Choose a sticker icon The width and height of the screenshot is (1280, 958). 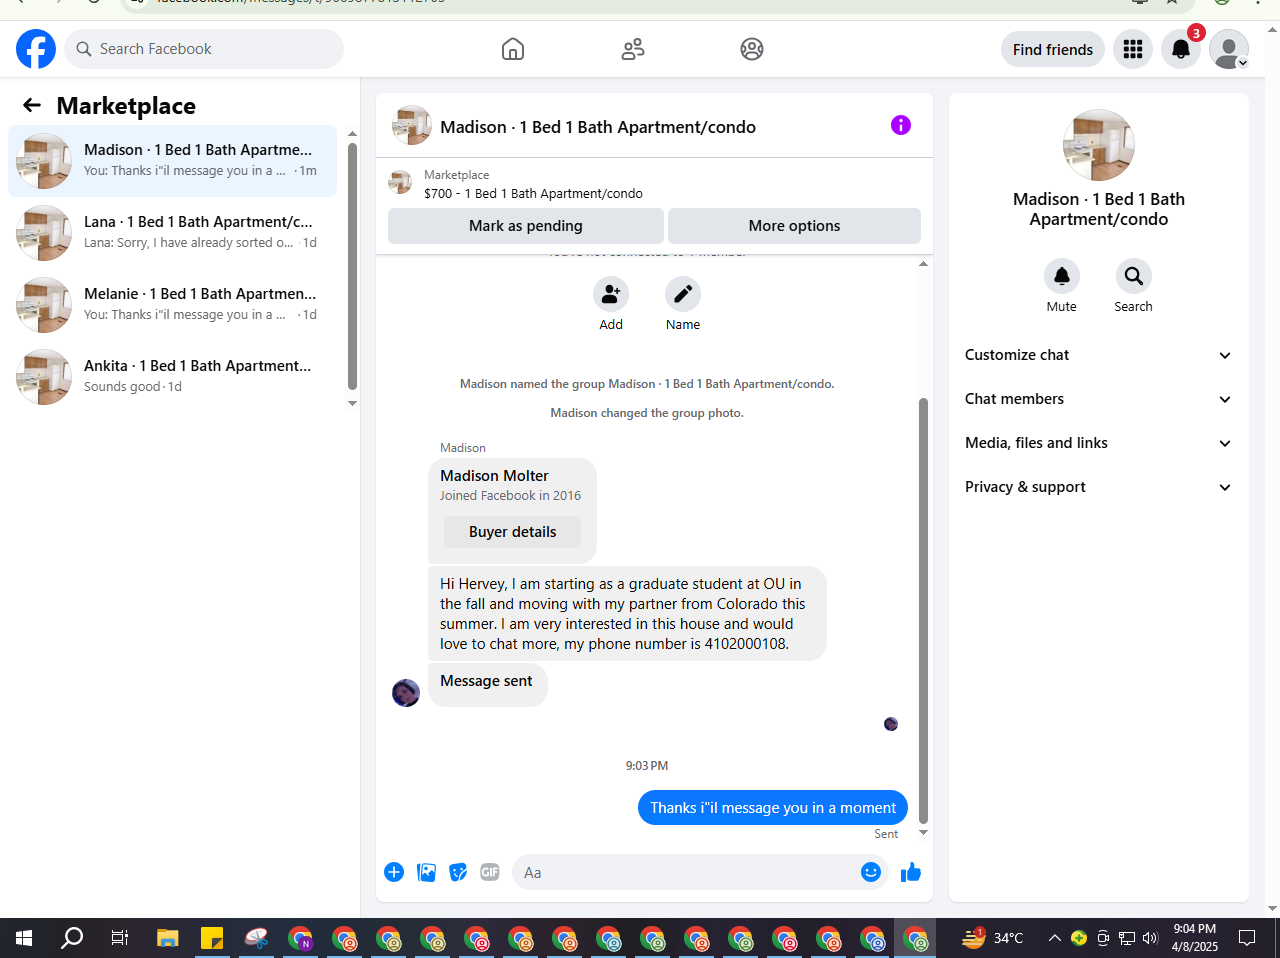pyautogui.click(x=458, y=872)
